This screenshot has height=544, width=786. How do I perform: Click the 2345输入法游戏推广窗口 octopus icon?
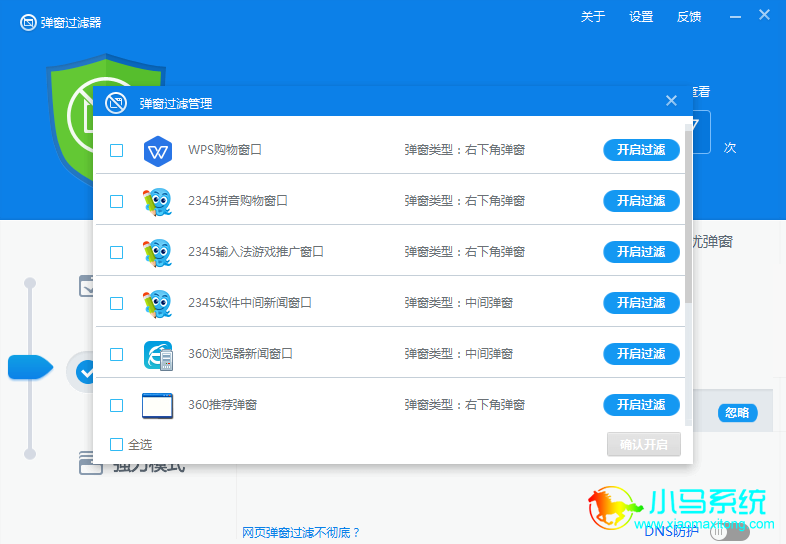(x=157, y=253)
